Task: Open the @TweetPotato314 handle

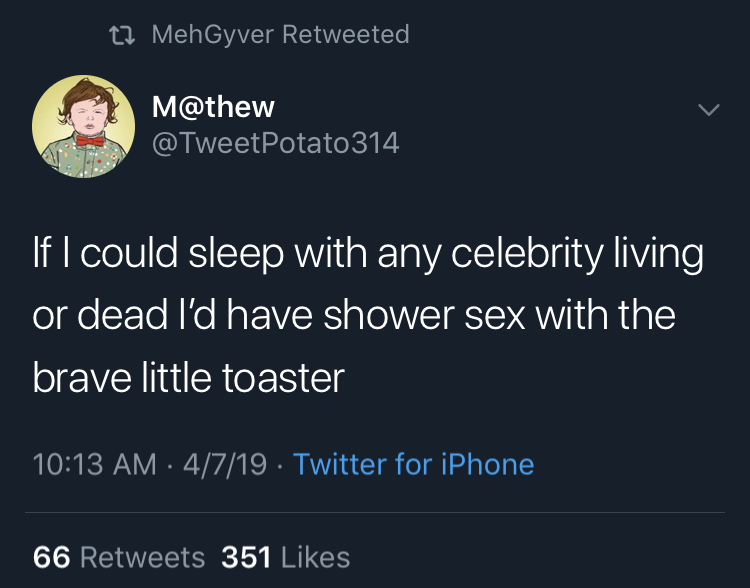Action: point(274,143)
